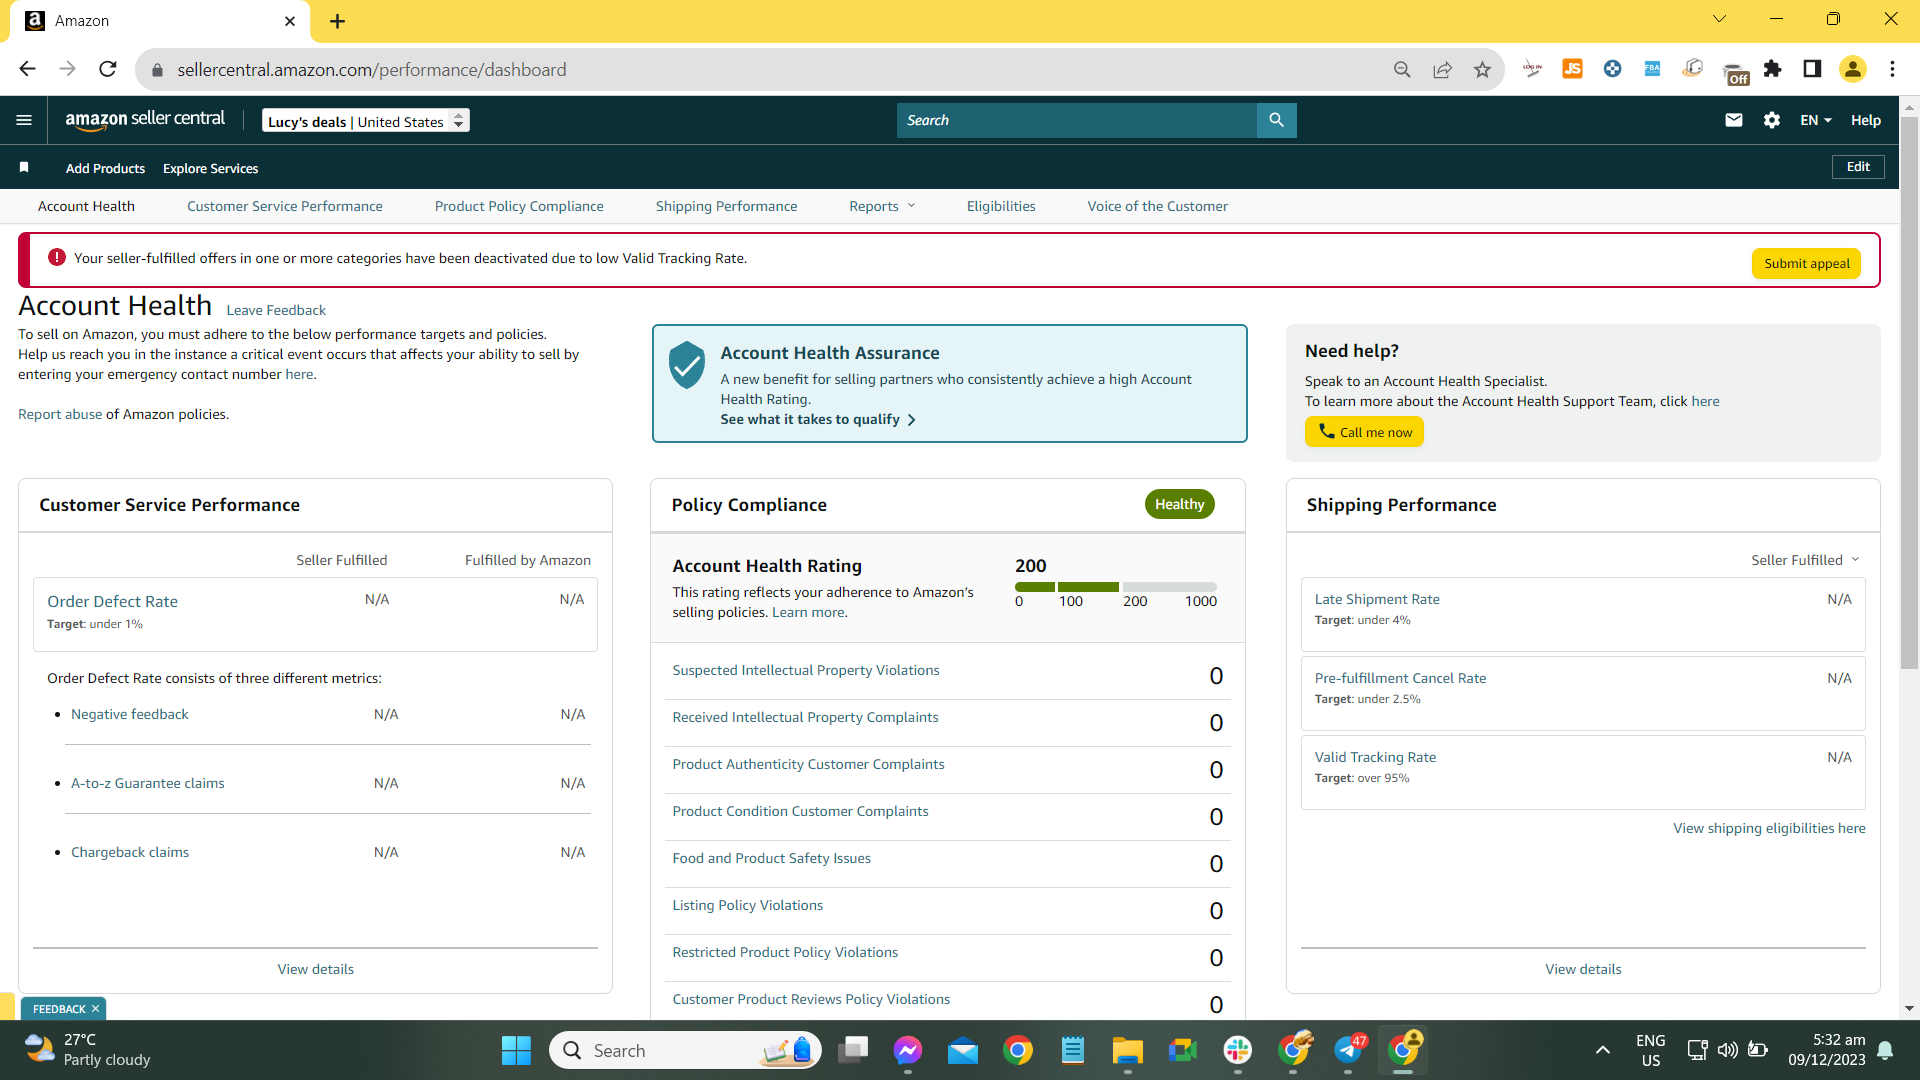
Task: Click the magnifier search button in Seller Central
Action: [1277, 120]
